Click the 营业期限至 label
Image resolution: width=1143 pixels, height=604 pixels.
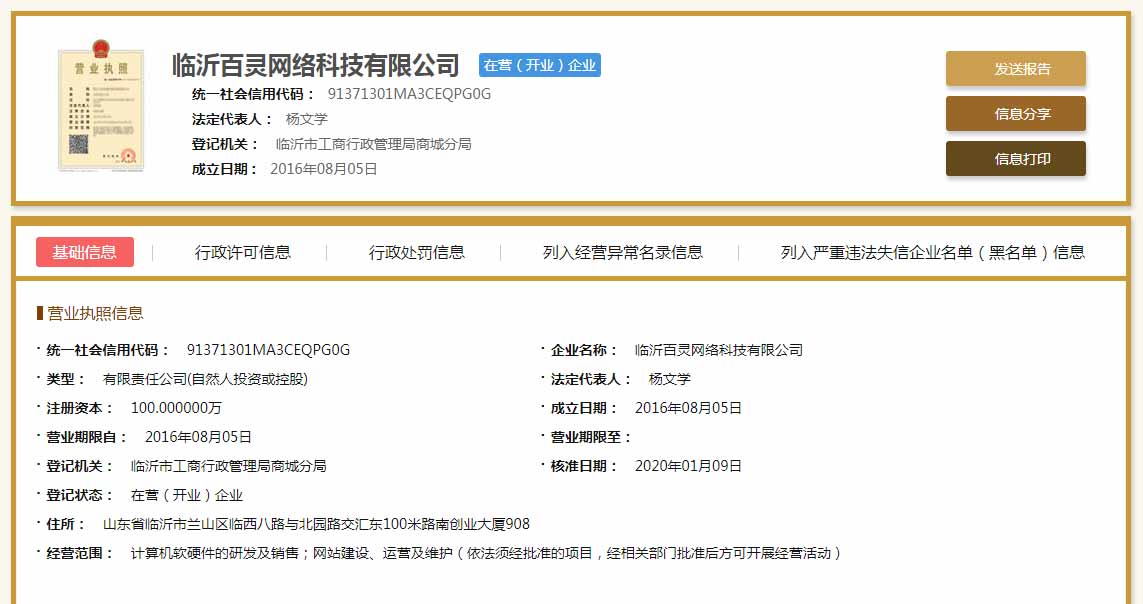590,437
